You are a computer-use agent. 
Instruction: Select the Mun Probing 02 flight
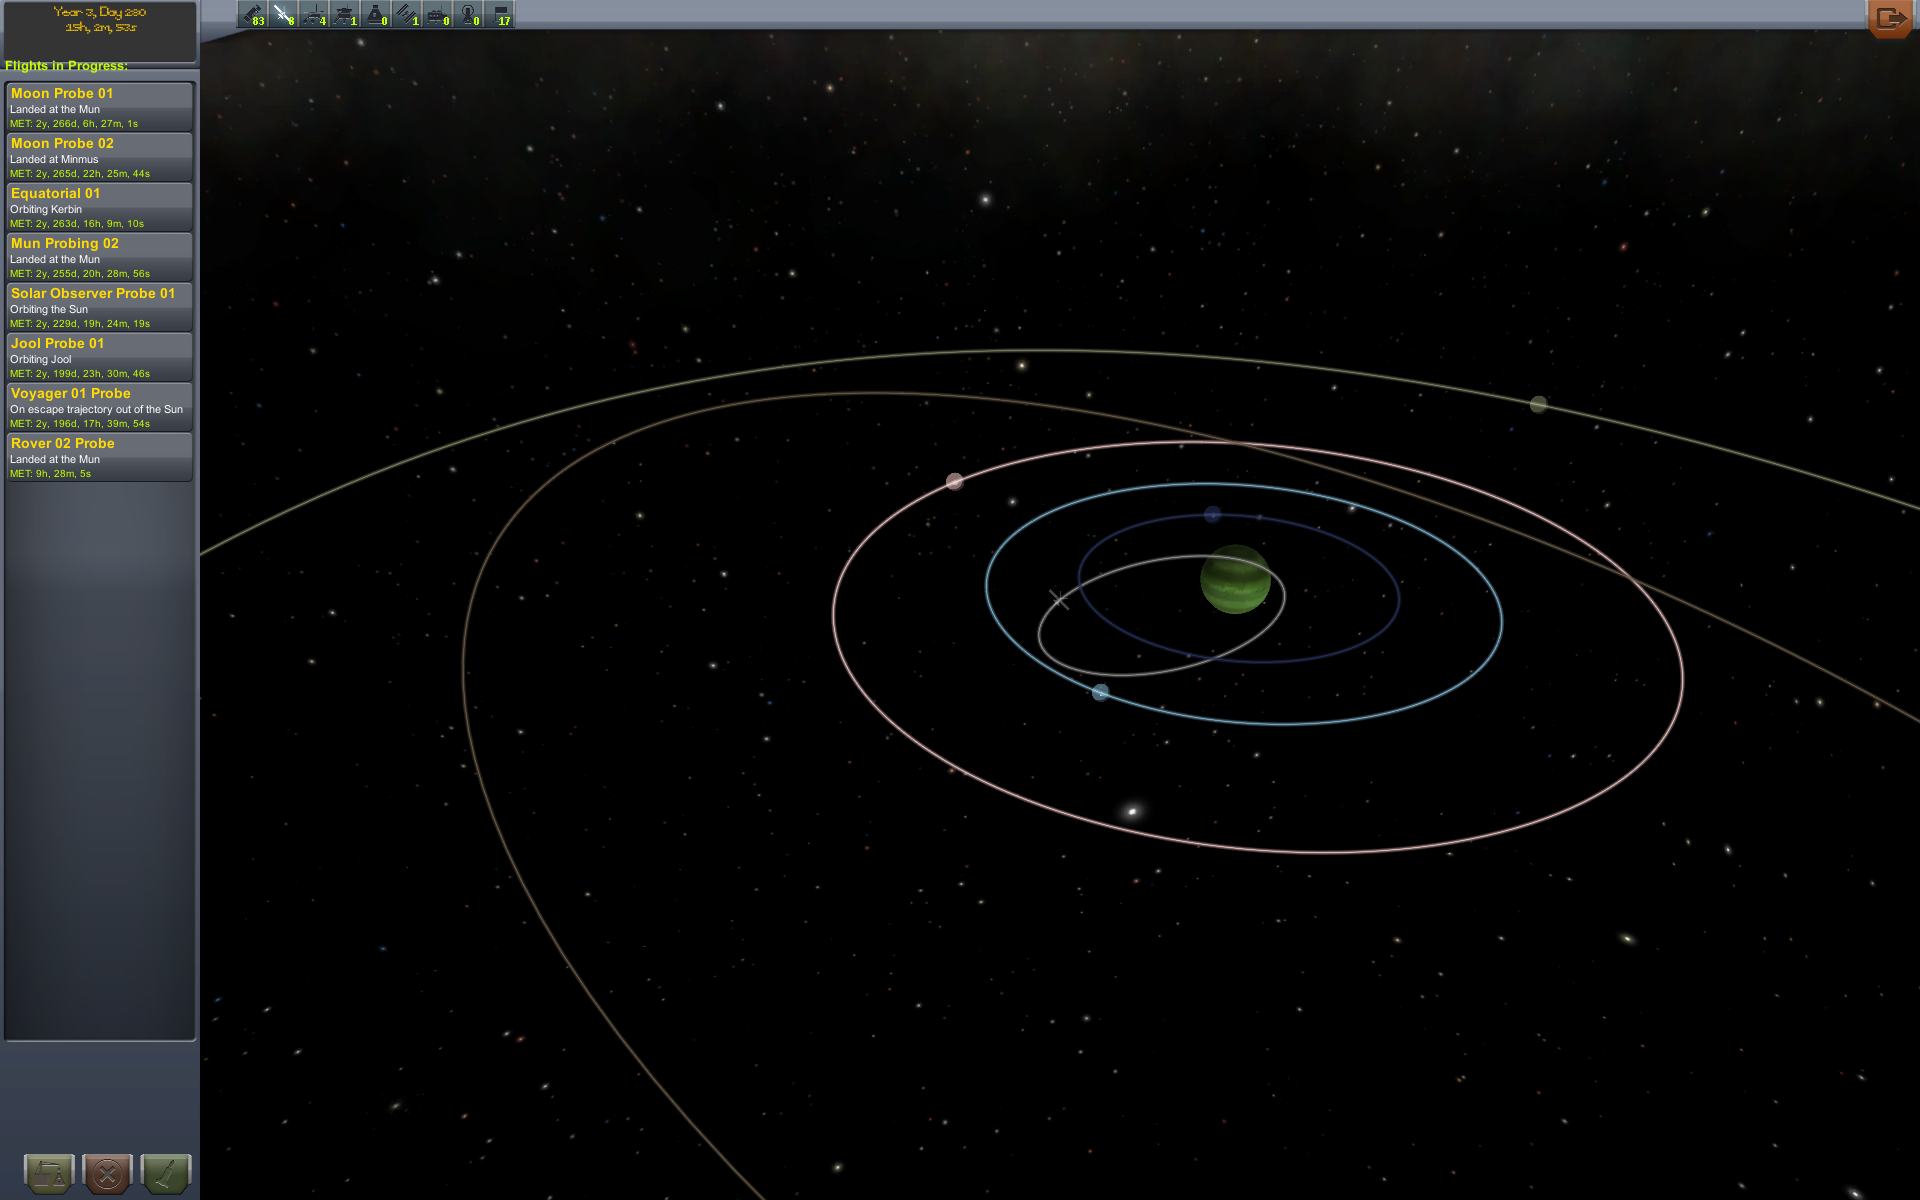click(99, 257)
